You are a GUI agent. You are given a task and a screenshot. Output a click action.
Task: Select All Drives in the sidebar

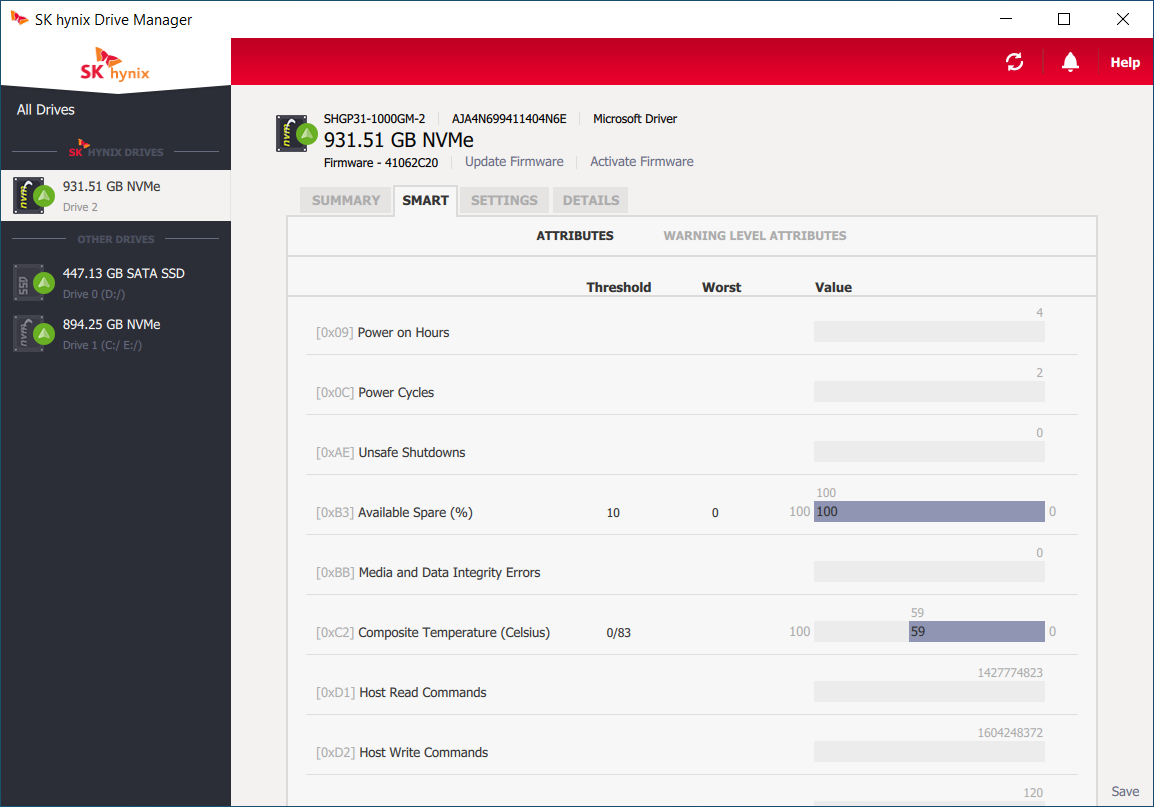click(x=46, y=110)
